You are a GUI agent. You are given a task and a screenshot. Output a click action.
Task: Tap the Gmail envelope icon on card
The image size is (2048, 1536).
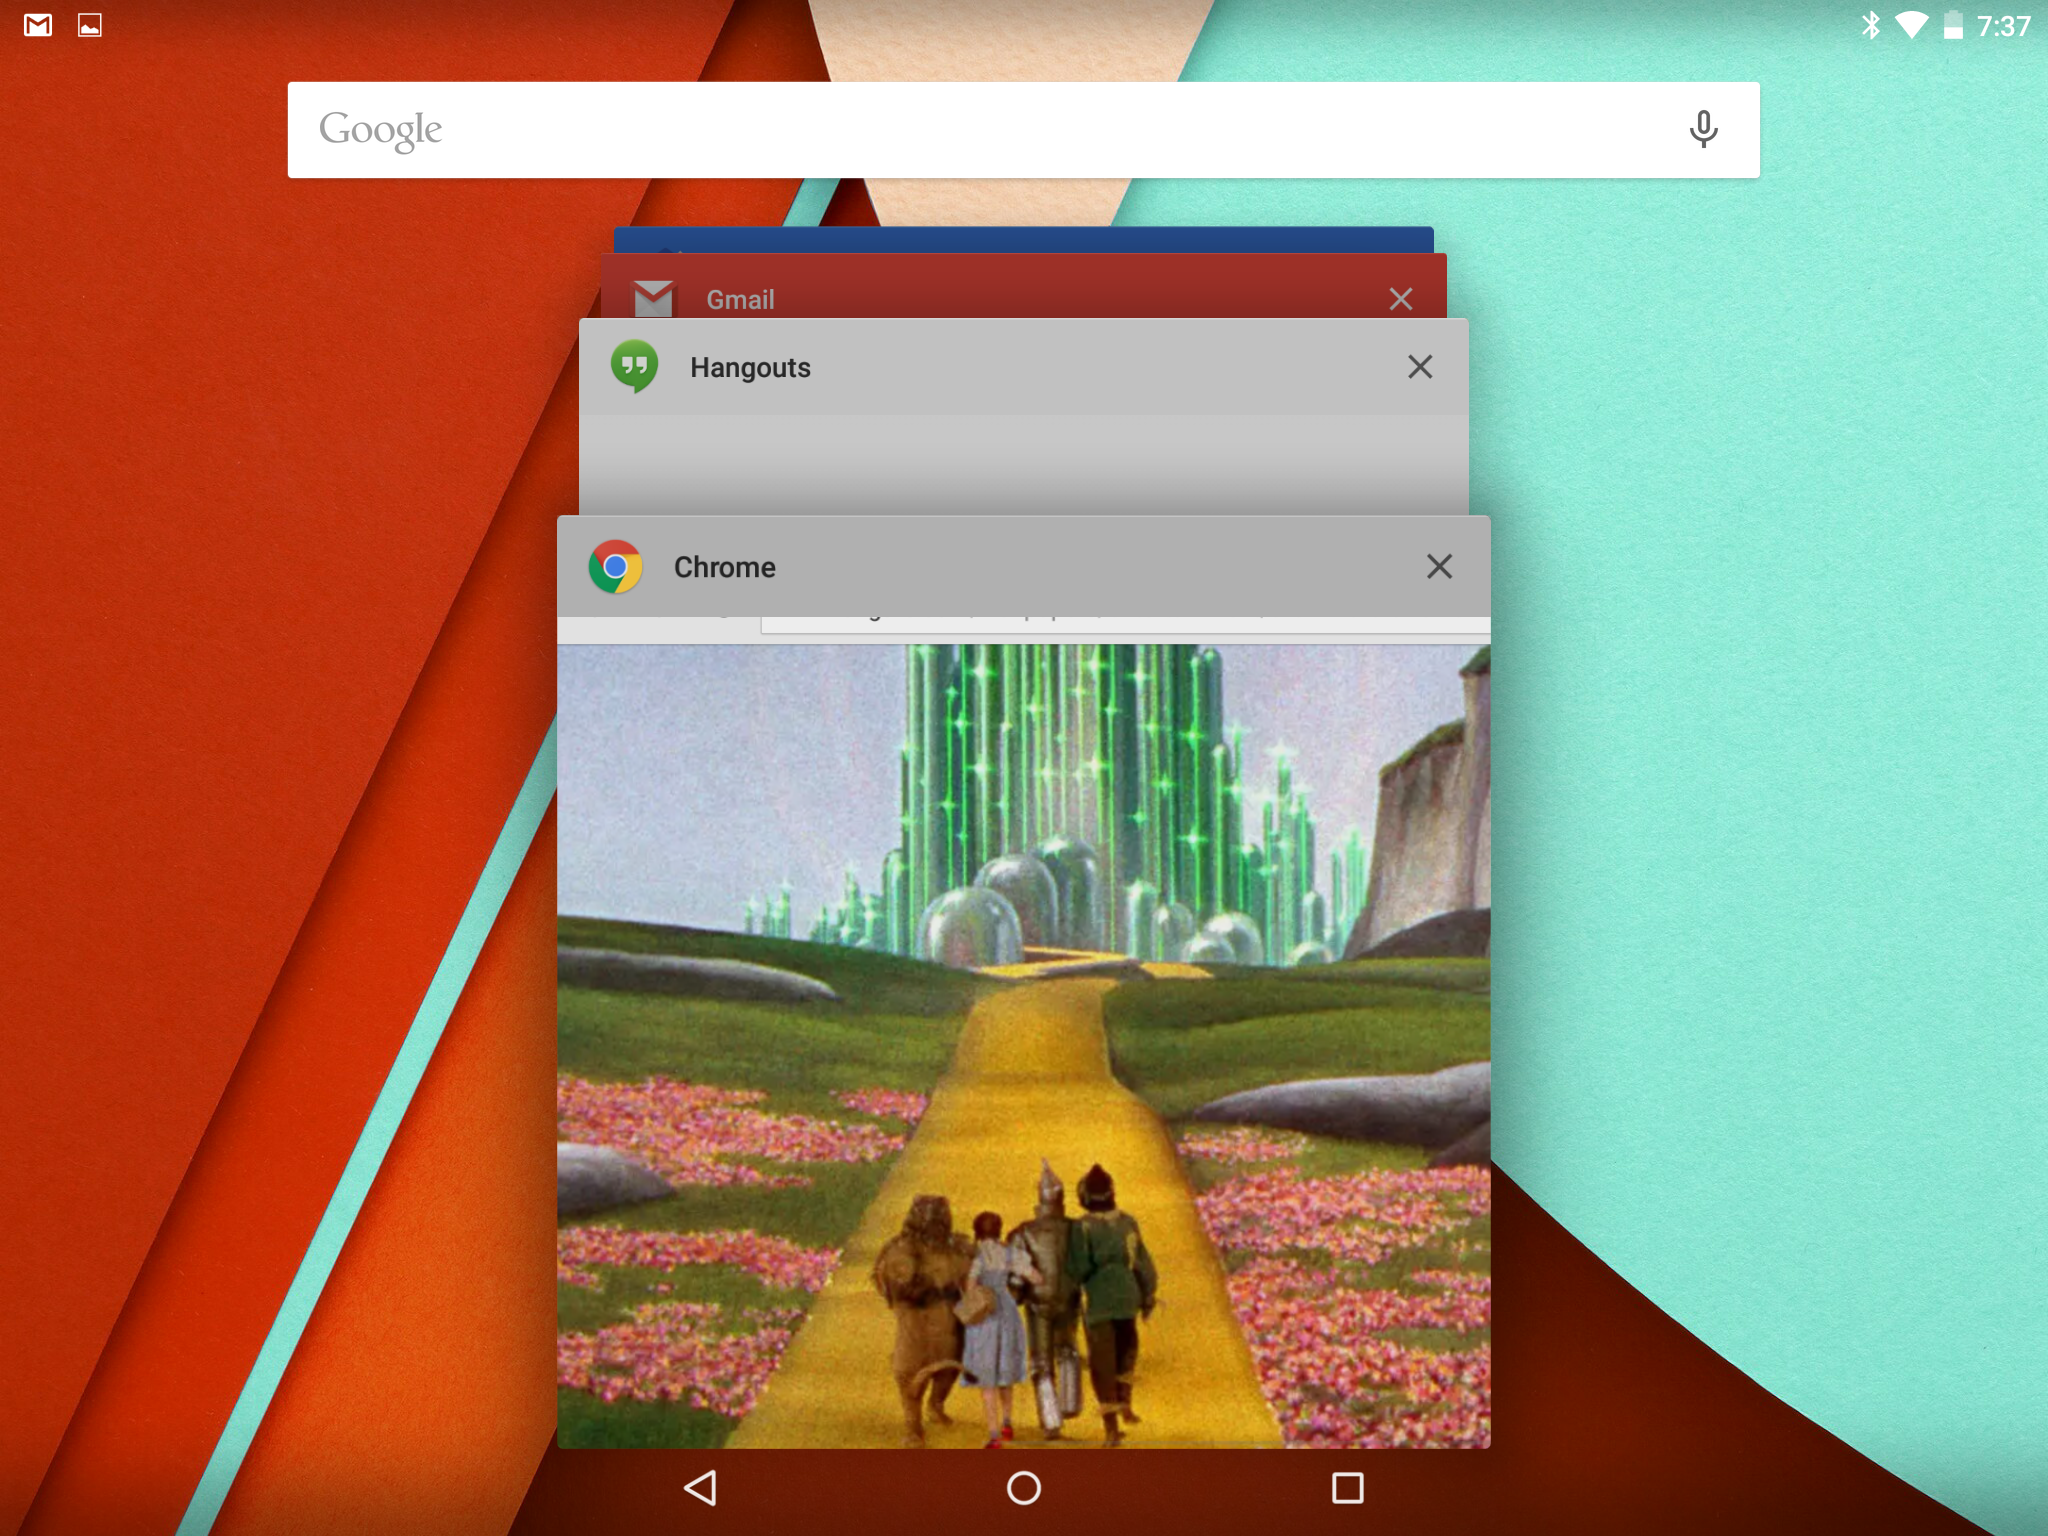pyautogui.click(x=654, y=298)
